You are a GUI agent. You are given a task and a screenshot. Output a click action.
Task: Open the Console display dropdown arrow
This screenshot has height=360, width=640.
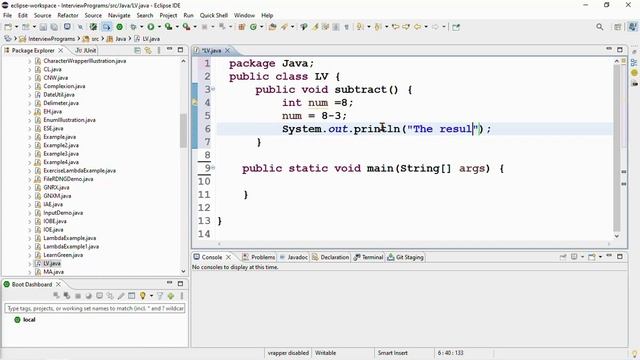582,257
